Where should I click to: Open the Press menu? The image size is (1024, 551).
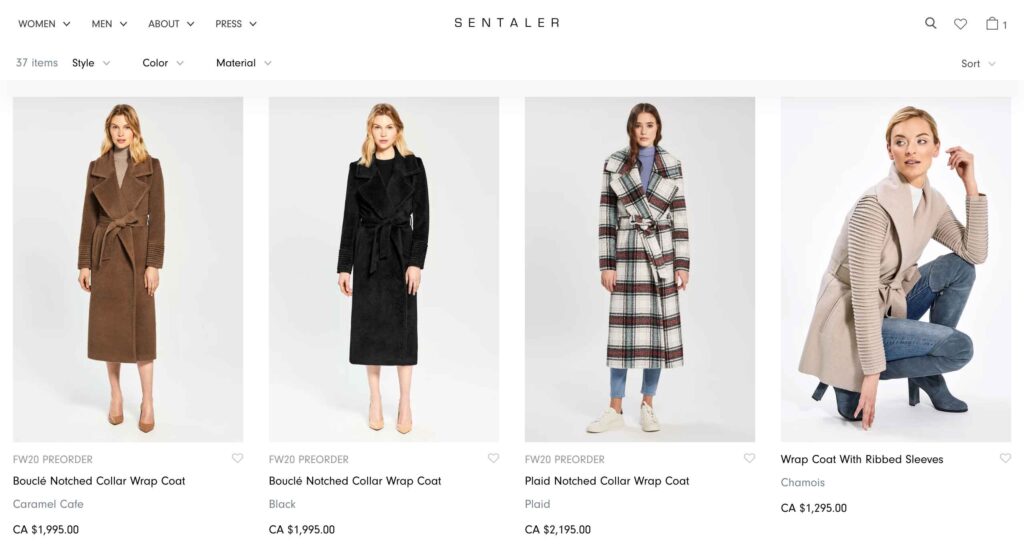pos(236,24)
